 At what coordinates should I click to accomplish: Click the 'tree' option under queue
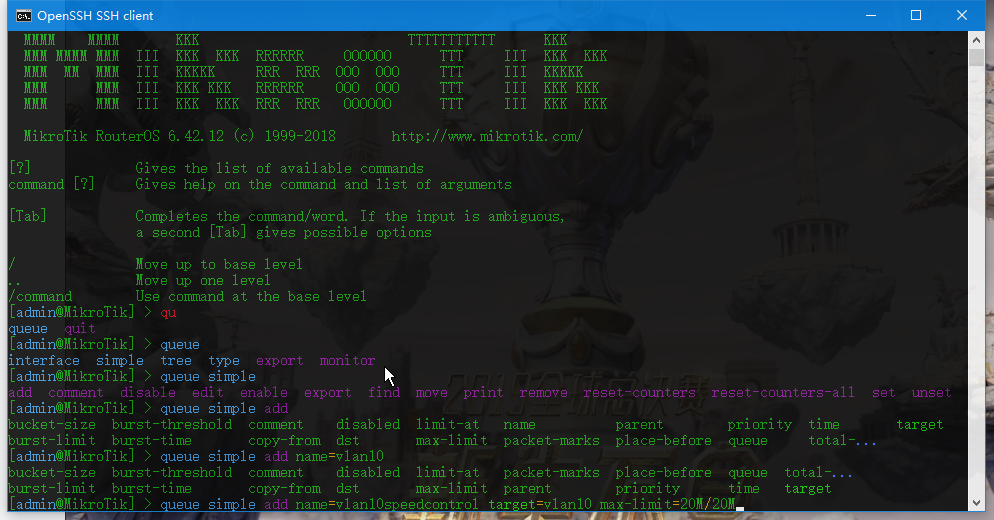point(176,360)
